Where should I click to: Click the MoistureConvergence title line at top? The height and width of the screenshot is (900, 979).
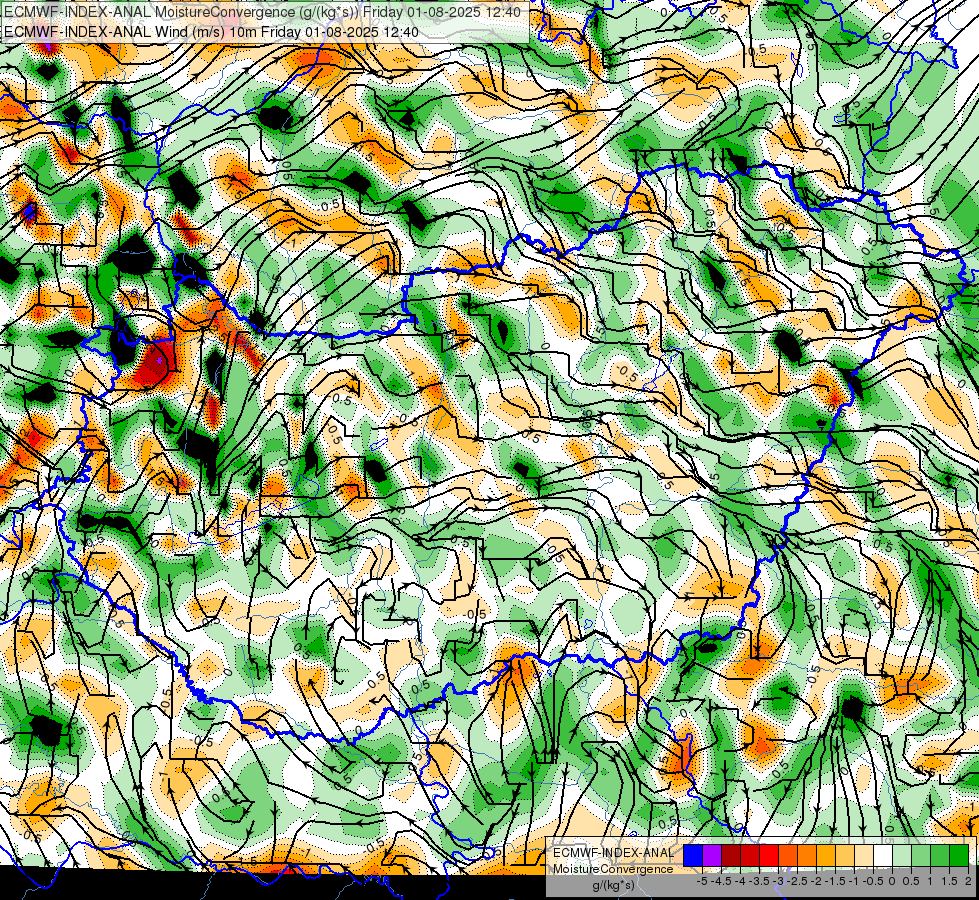coord(262,11)
